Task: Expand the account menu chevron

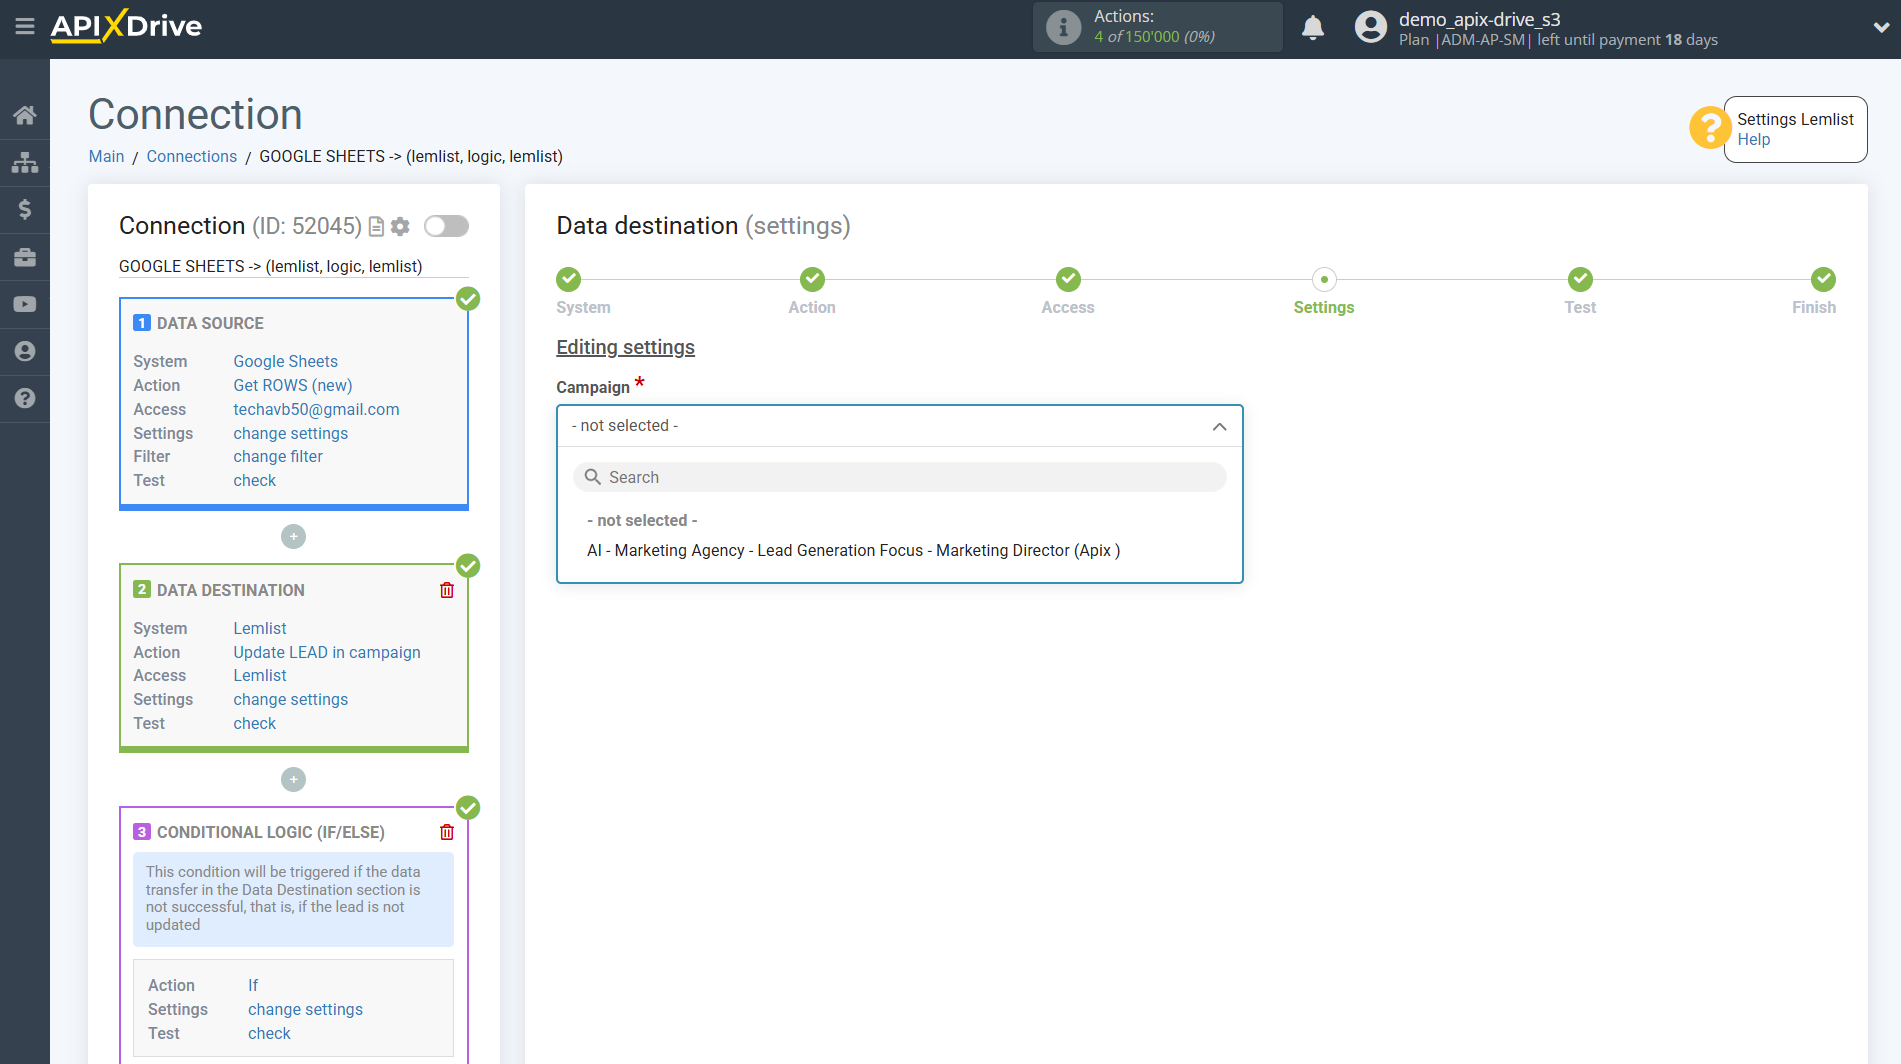Action: [1880, 27]
